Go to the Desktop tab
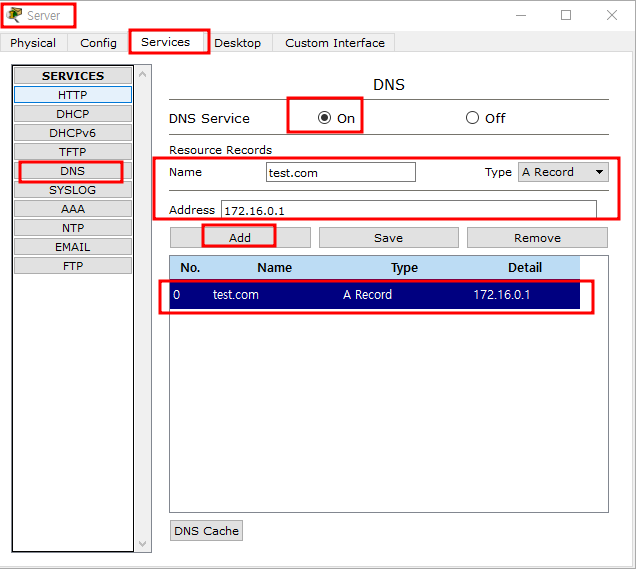The image size is (638, 572). click(x=238, y=43)
